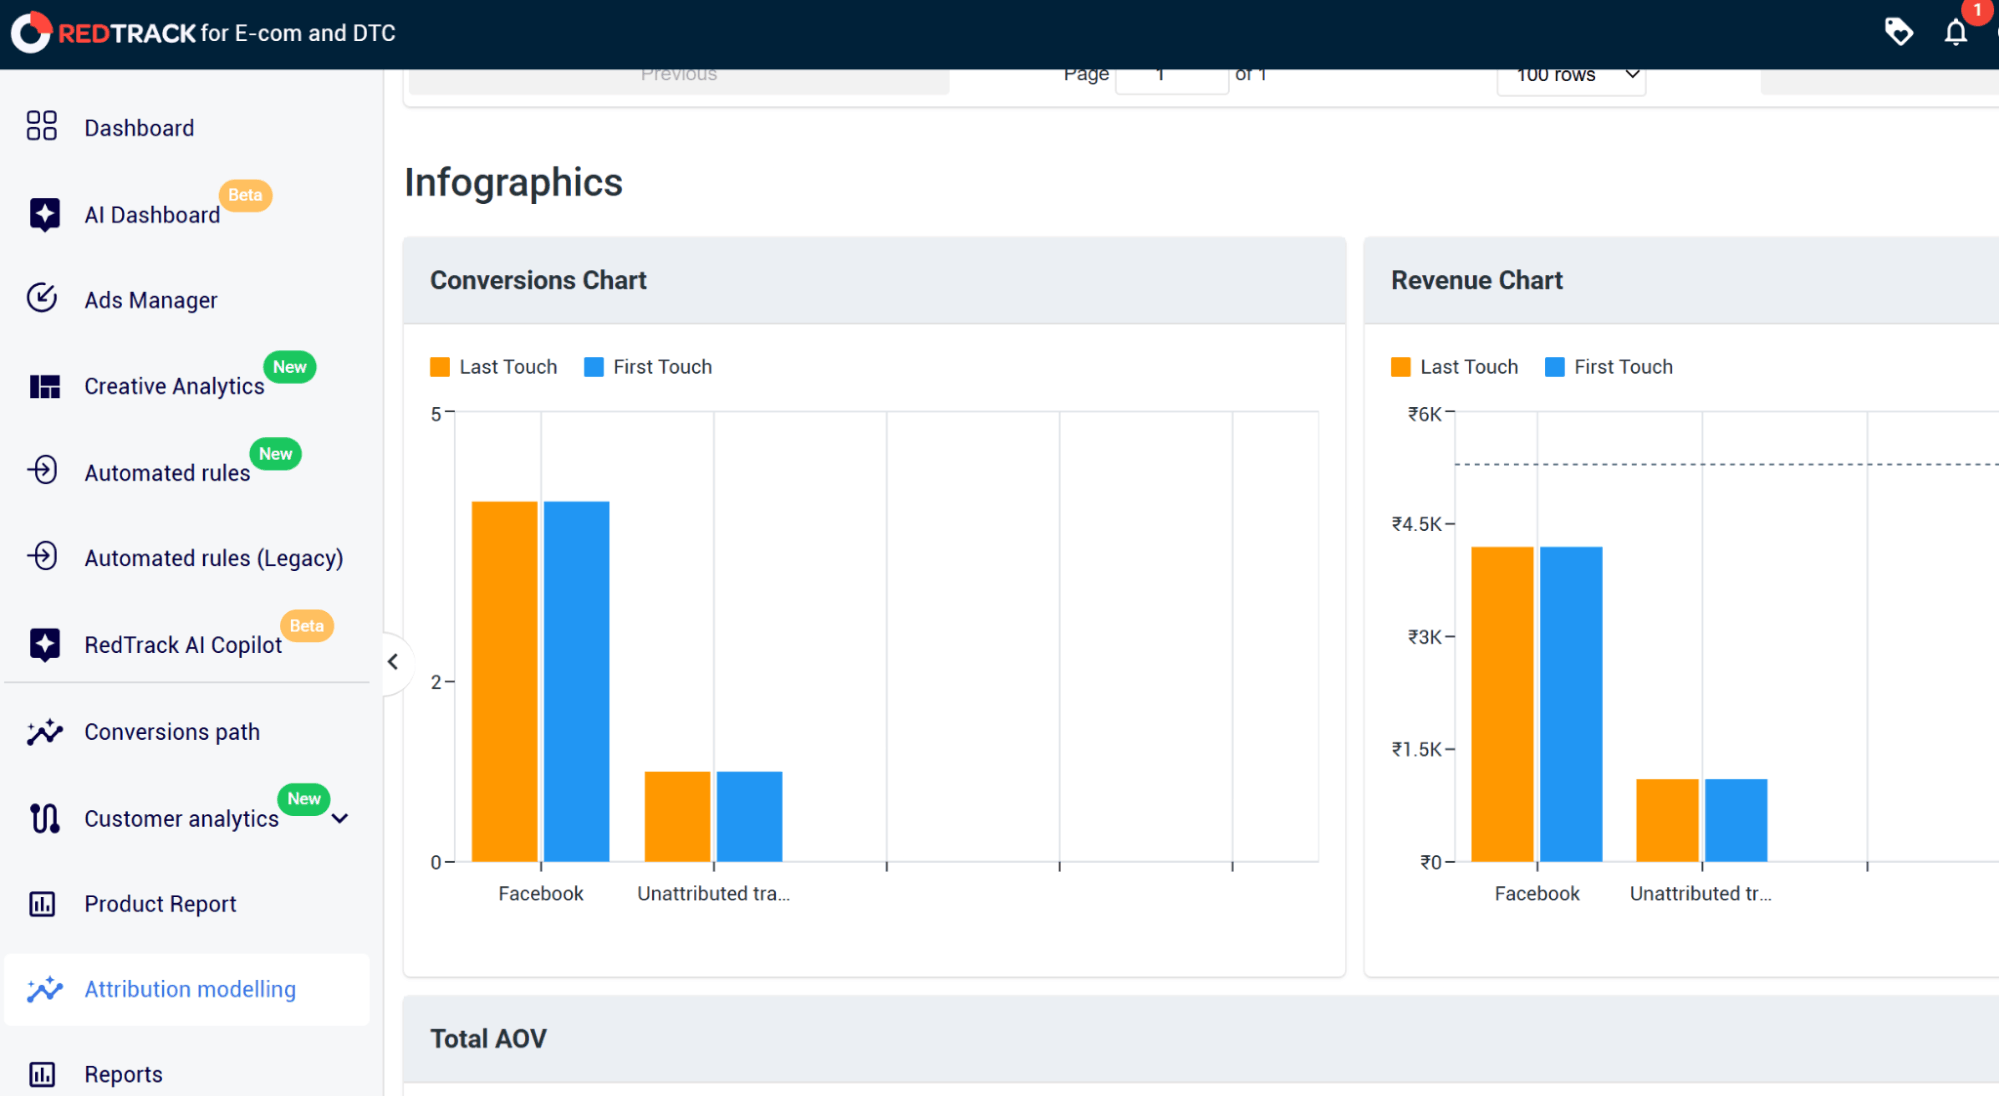
Task: Click Facebook First Touch bar in Conversions Chart
Action: [x=576, y=681]
